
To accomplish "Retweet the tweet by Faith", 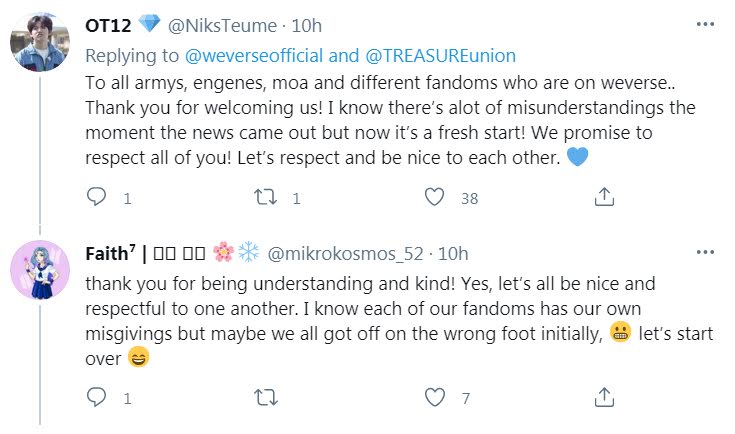I will 266,398.
